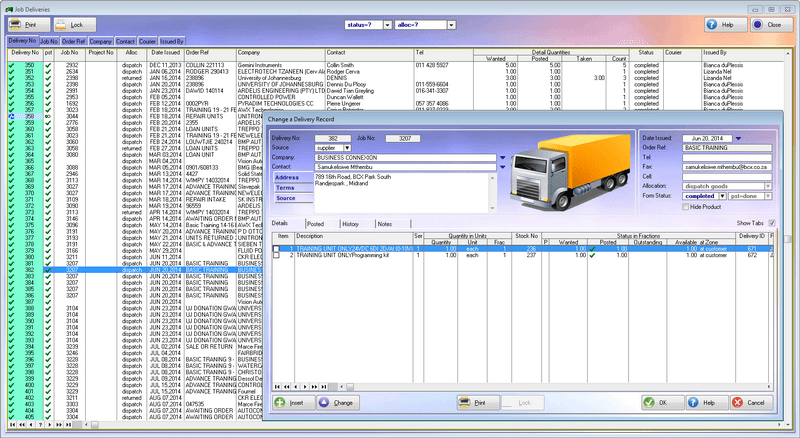This screenshot has height=438, width=800.
Task: Switch to the Posted tab
Action: pyautogui.click(x=315, y=223)
